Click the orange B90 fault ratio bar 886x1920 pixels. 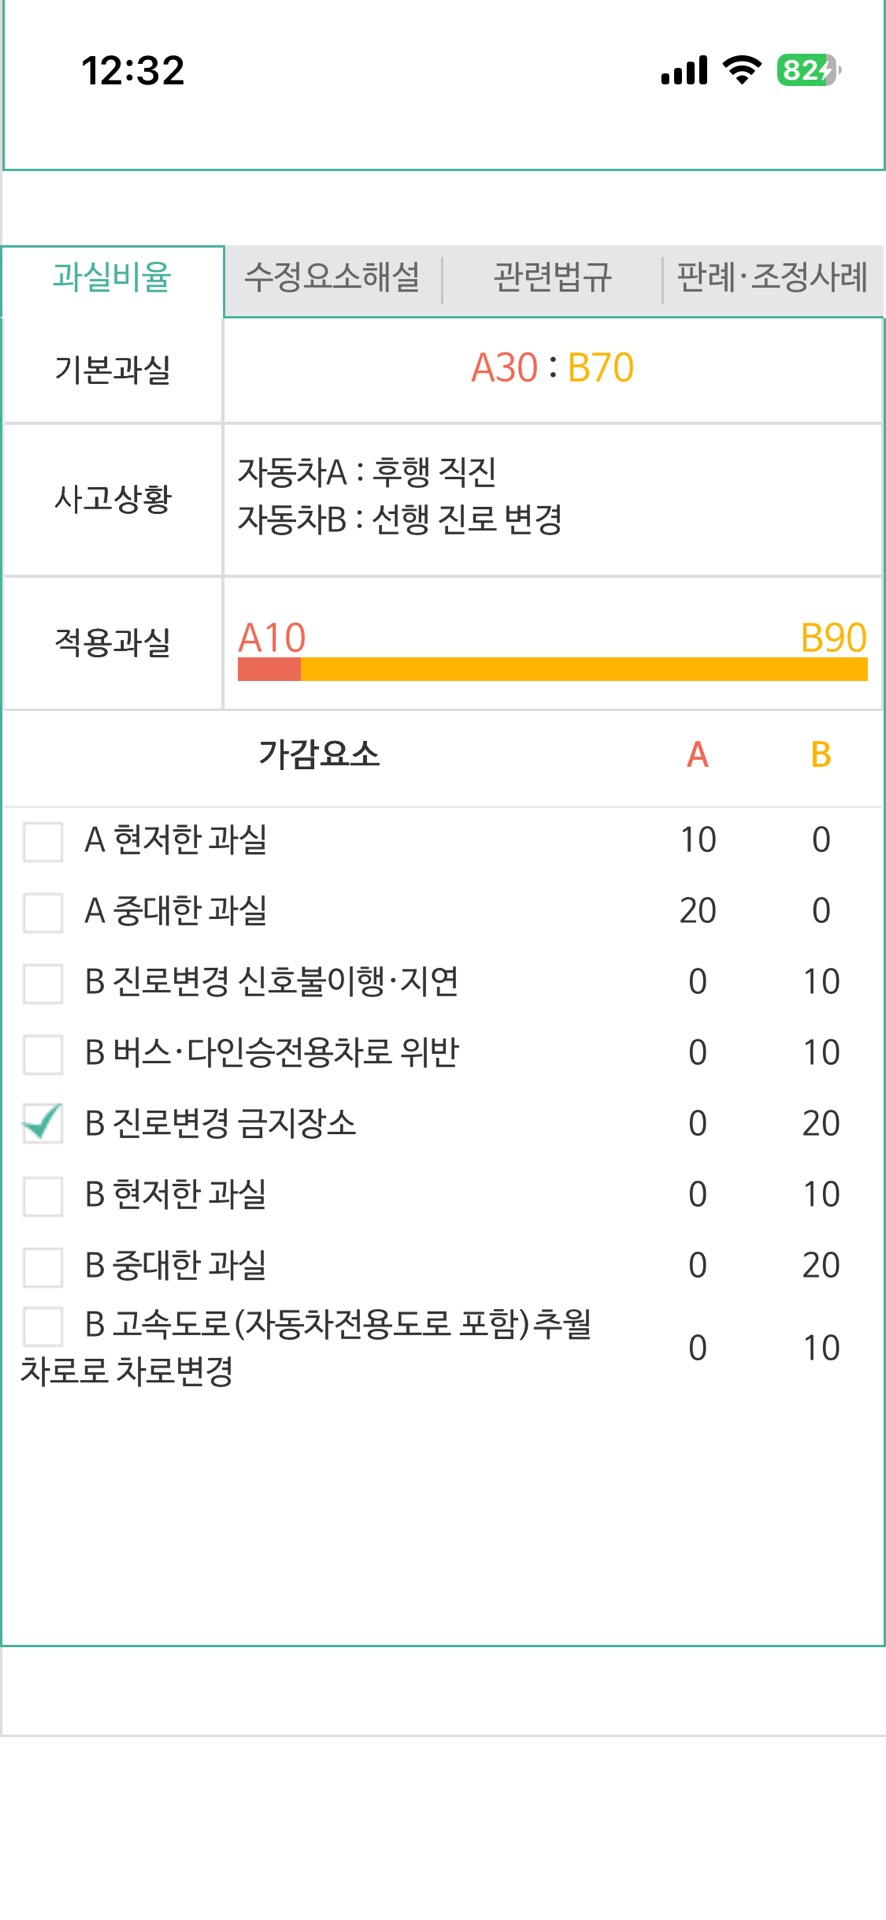tap(584, 669)
